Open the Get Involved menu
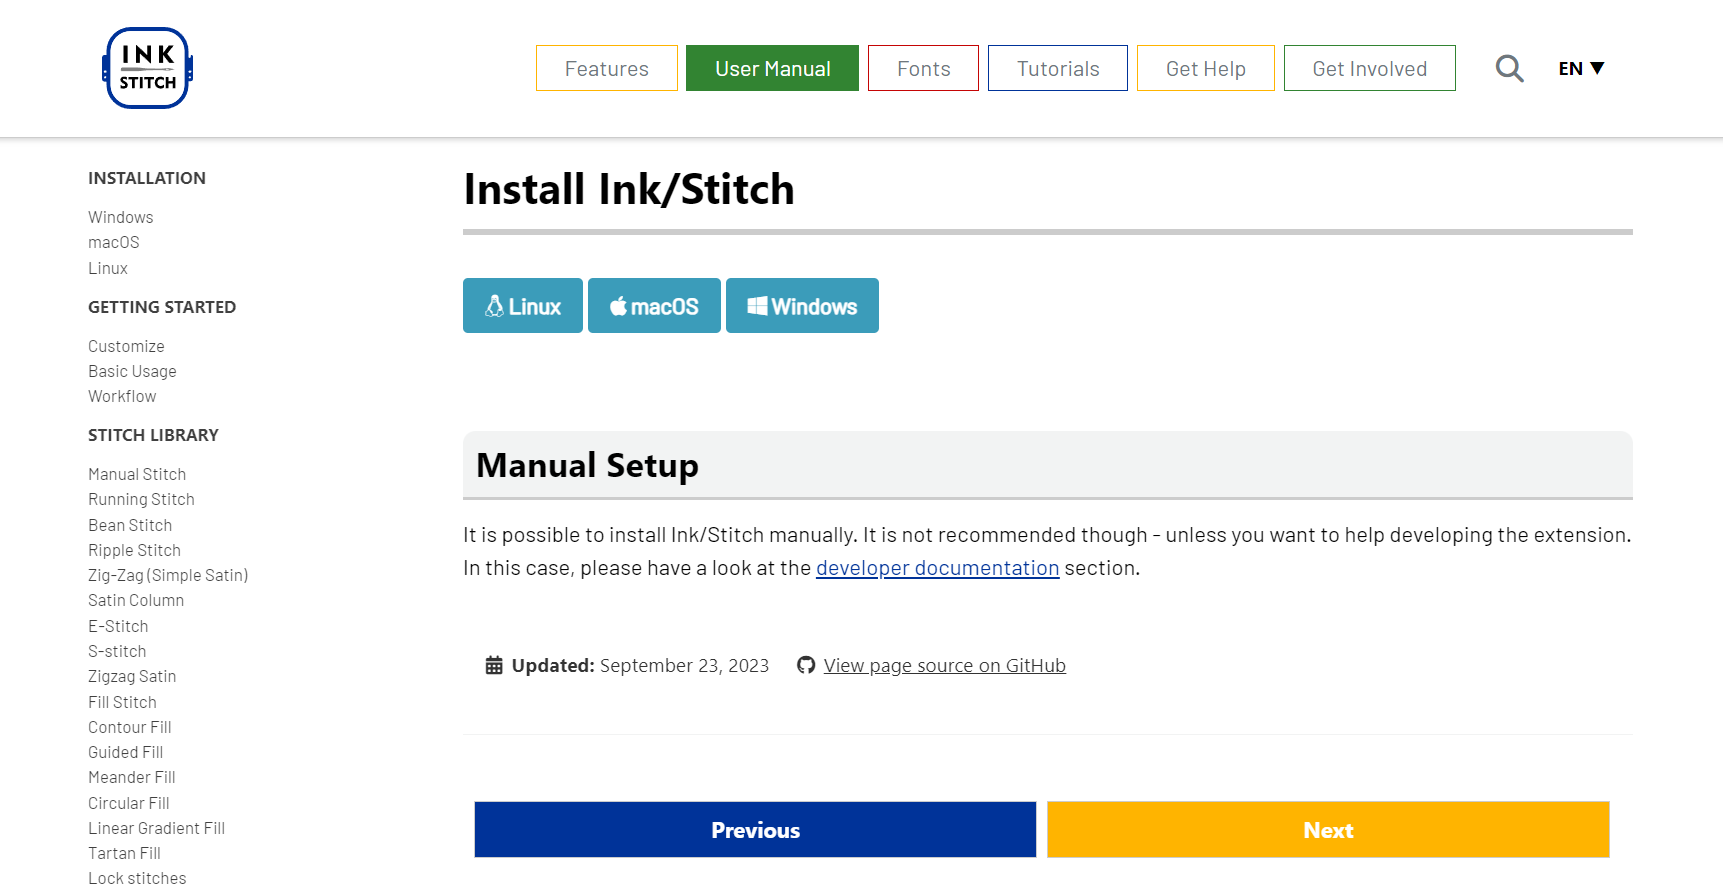The width and height of the screenshot is (1723, 889). [1369, 68]
